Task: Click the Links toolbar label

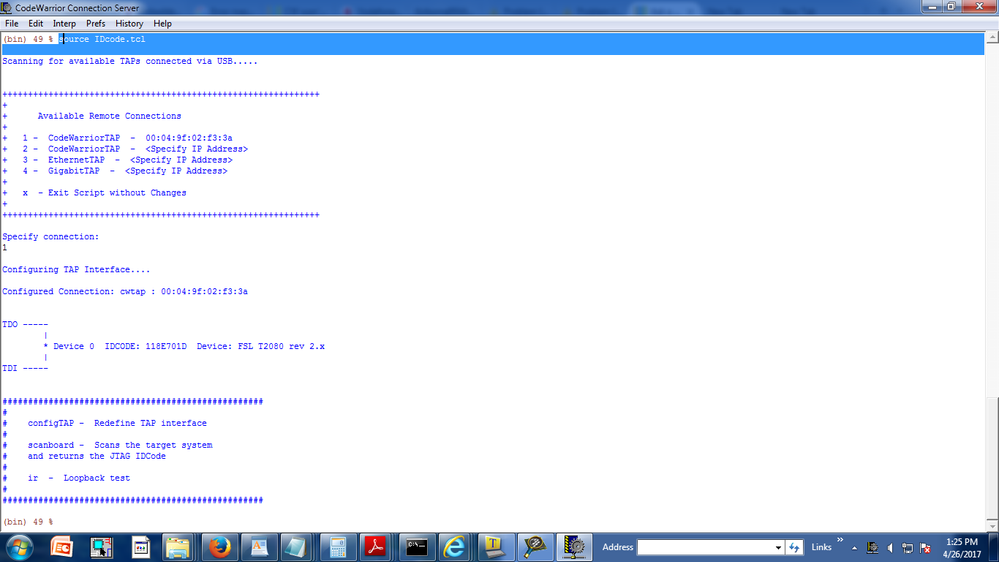Action: [x=821, y=547]
